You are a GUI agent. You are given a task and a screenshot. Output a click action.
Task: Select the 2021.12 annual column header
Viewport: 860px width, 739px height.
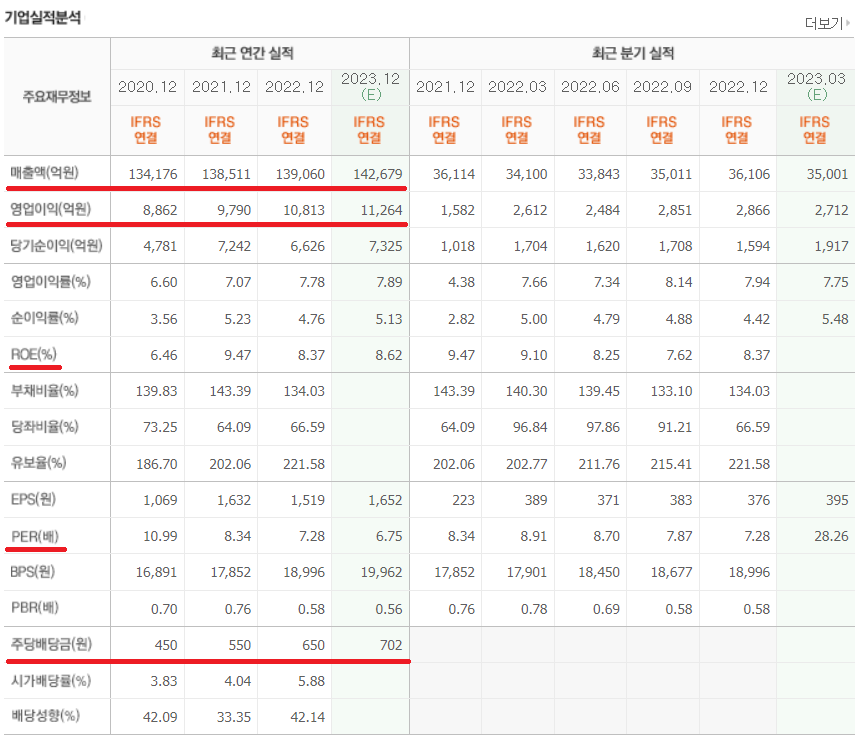coord(220,88)
